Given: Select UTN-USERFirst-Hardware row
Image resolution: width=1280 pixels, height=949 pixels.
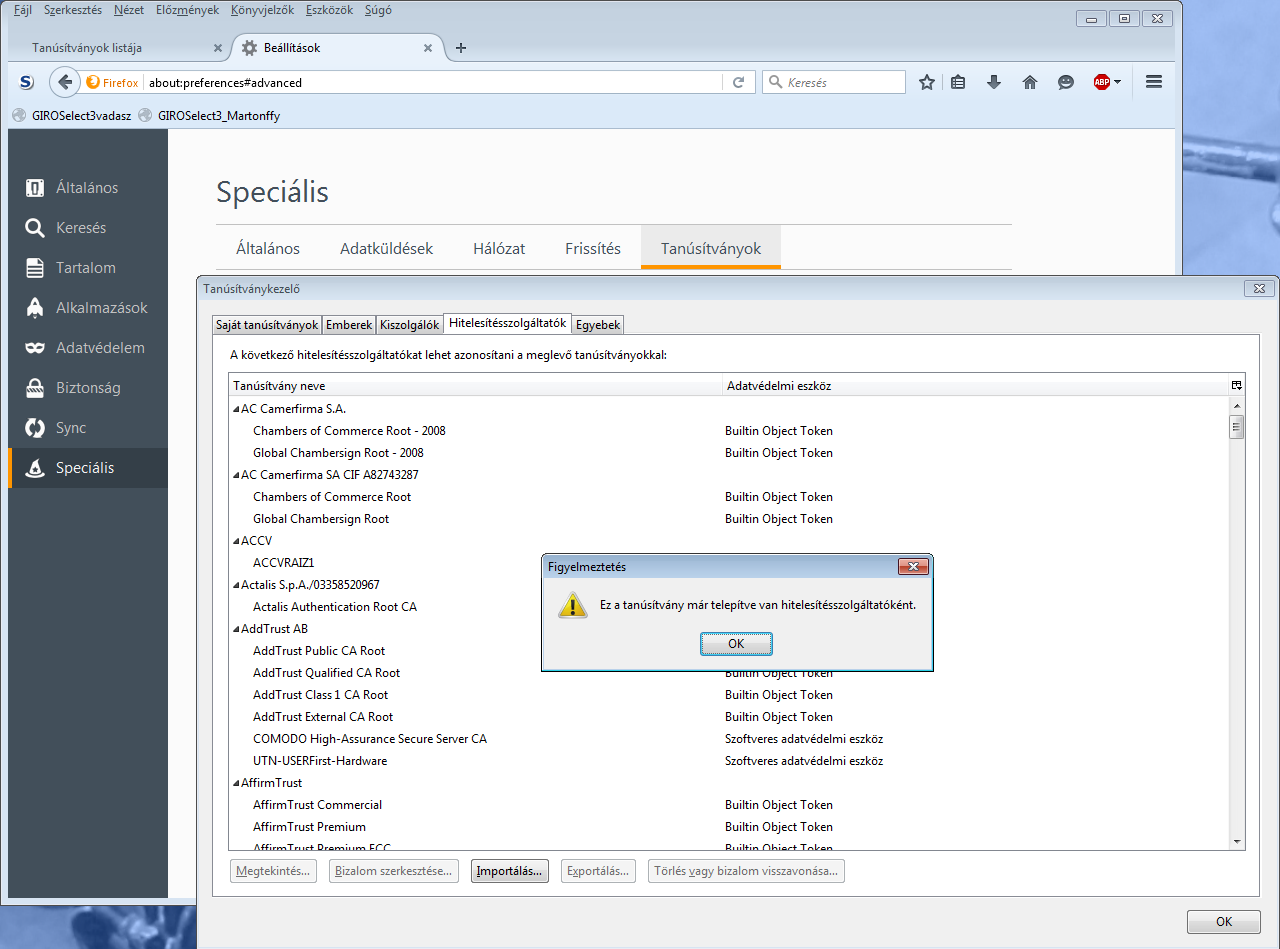Looking at the screenshot, I should [729, 761].
